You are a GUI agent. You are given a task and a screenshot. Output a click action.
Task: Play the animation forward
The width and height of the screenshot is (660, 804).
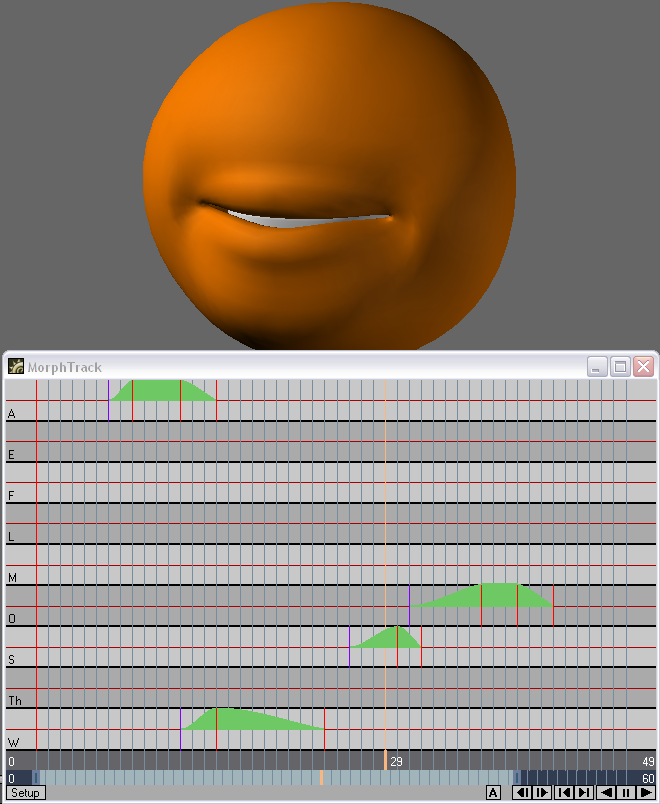tap(646, 793)
